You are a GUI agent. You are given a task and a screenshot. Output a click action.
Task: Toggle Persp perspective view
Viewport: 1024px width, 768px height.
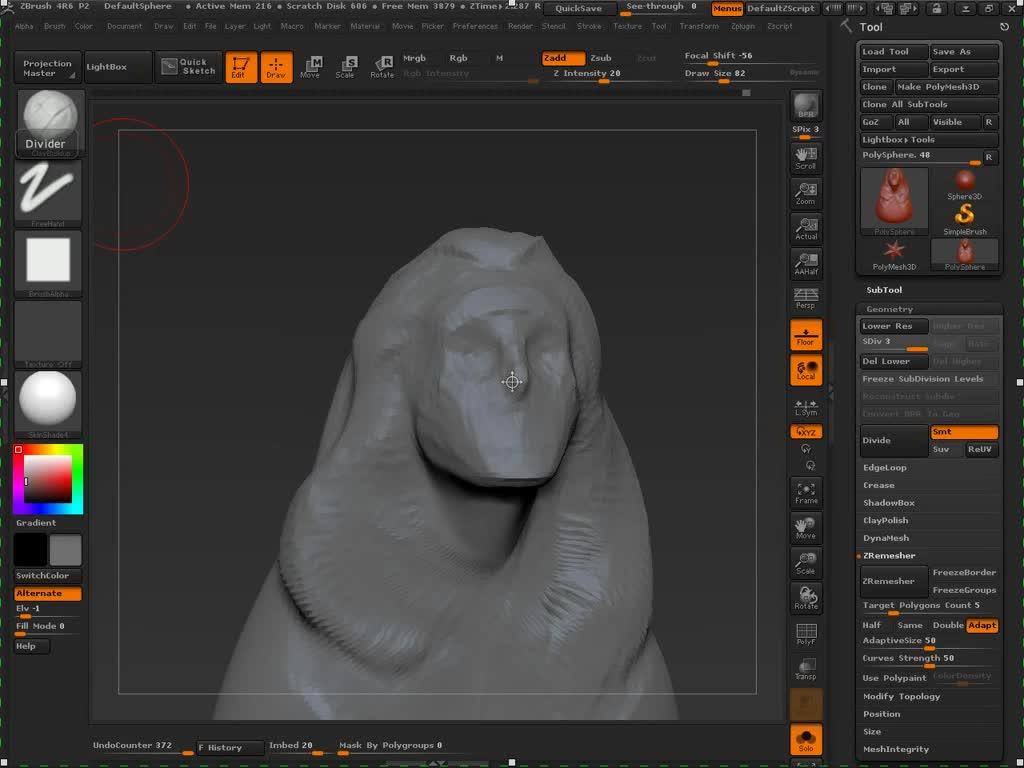[x=806, y=299]
